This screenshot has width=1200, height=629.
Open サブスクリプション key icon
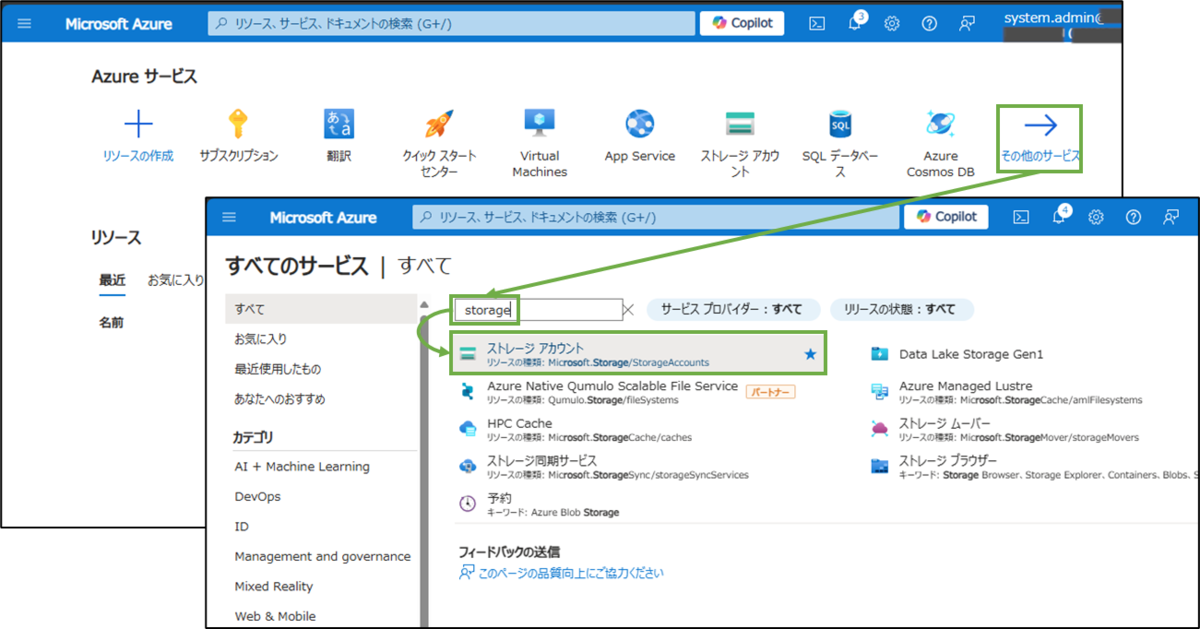point(238,124)
